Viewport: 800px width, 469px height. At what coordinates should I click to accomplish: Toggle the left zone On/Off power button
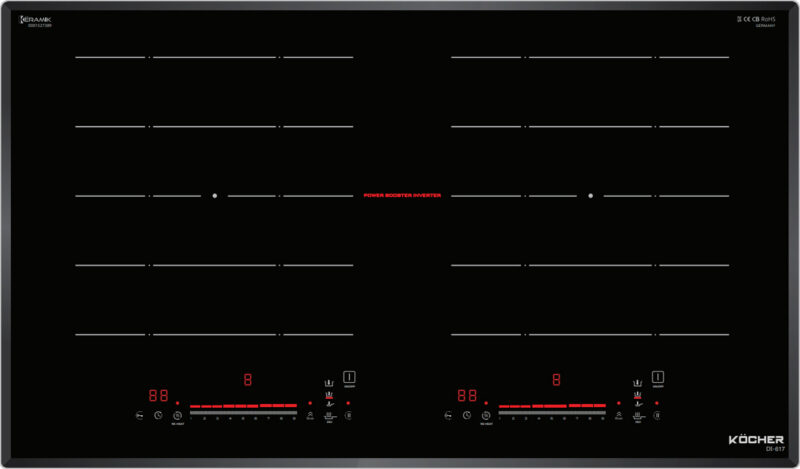pyautogui.click(x=349, y=378)
